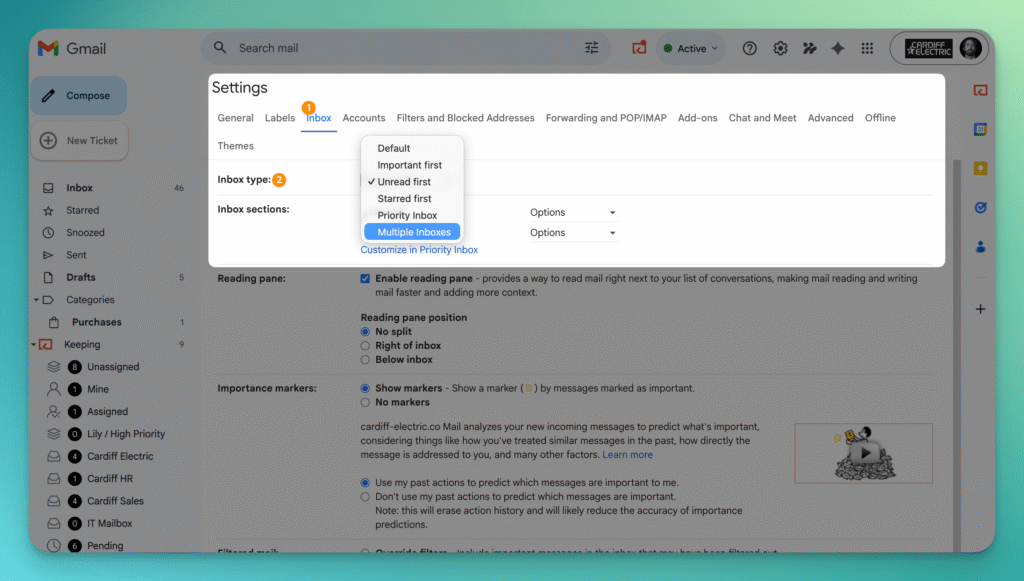Click Learn more link
This screenshot has height=581, width=1024.
[627, 455]
